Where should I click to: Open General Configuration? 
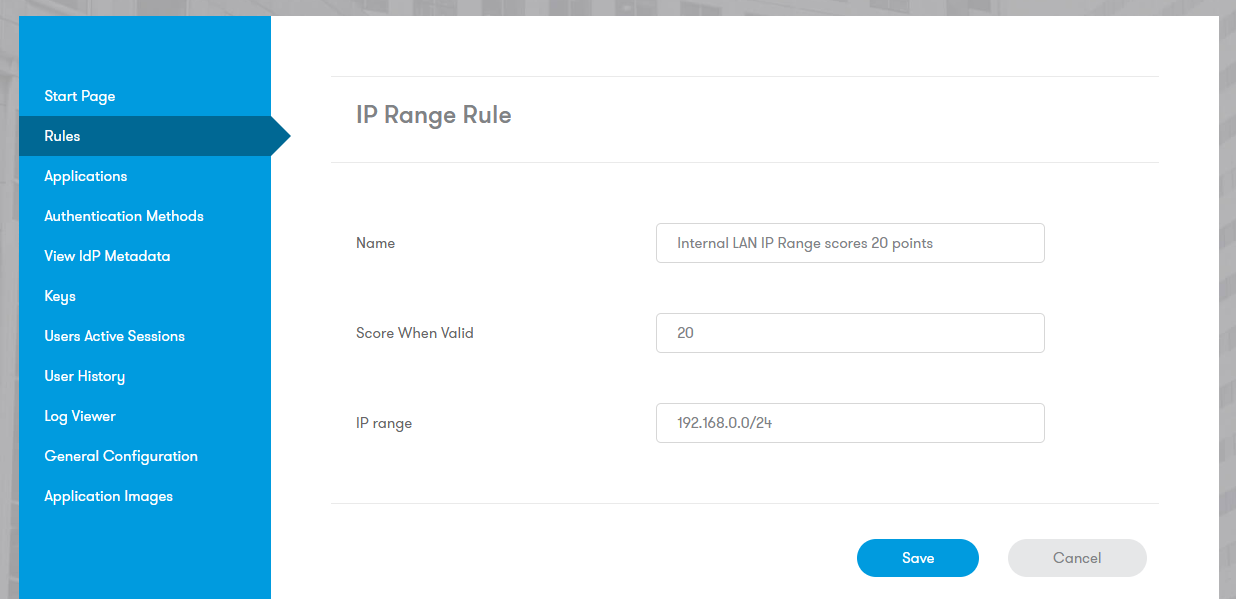point(120,456)
